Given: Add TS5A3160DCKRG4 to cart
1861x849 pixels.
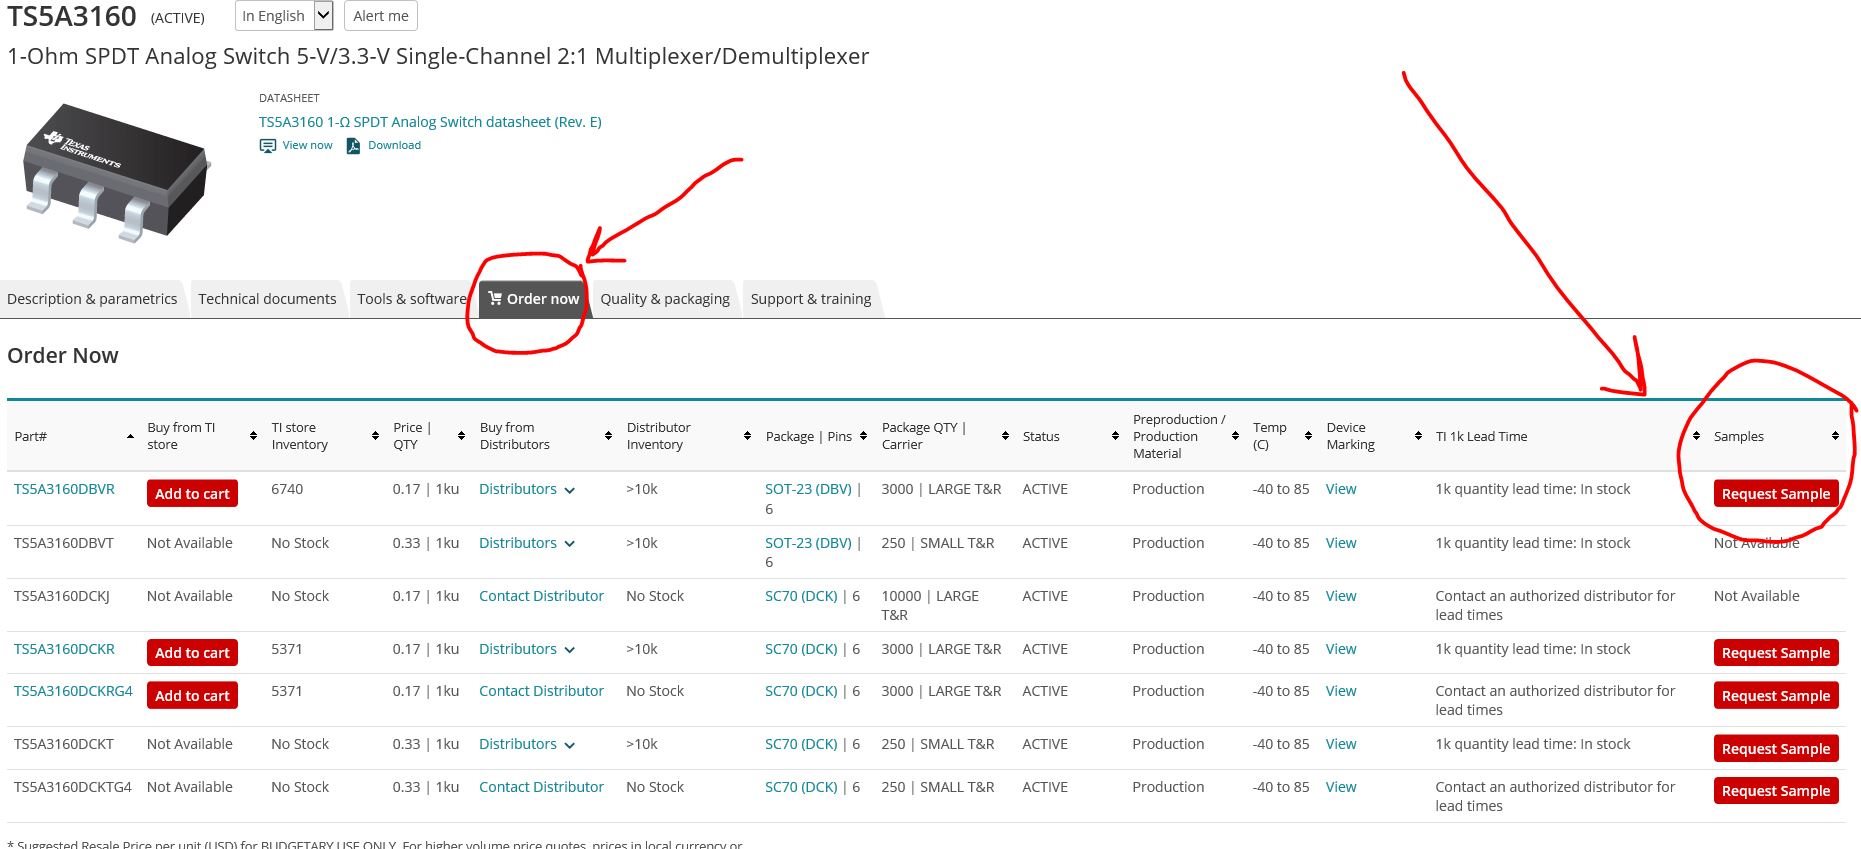Looking at the screenshot, I should pyautogui.click(x=192, y=696).
